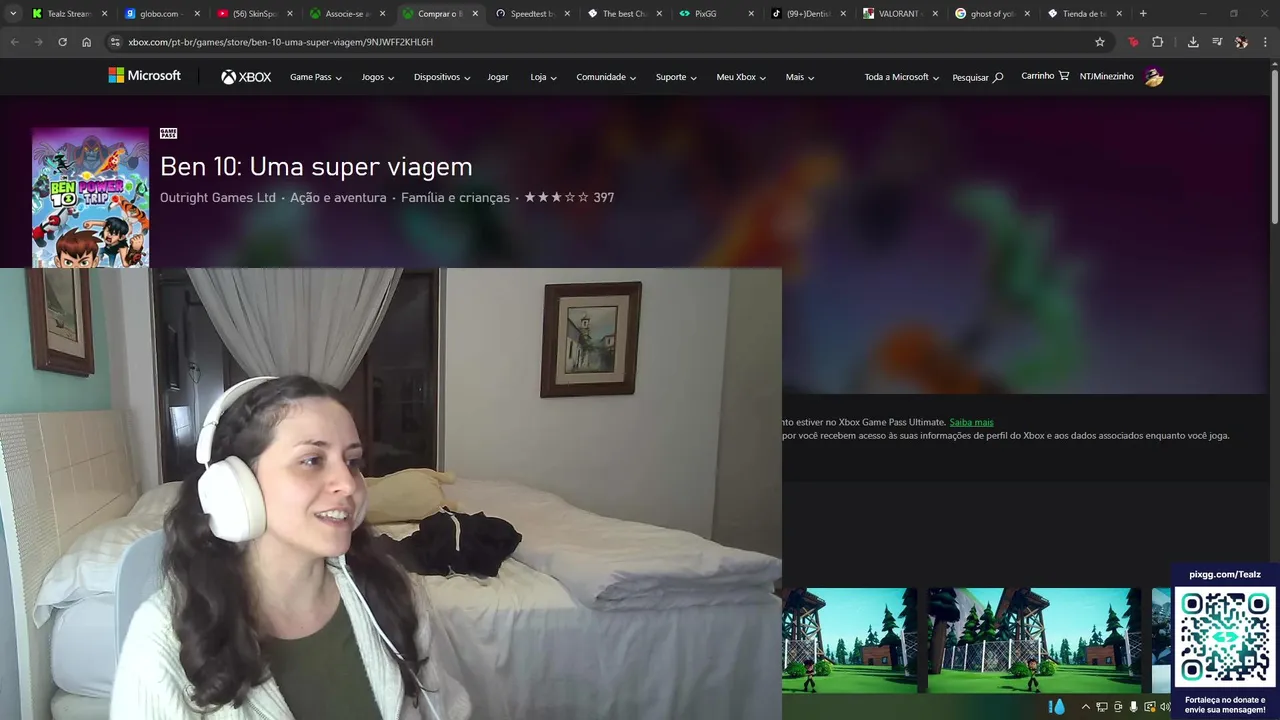Expand Toda a Microsoft menu
The image size is (1280, 720).
pyautogui.click(x=902, y=77)
